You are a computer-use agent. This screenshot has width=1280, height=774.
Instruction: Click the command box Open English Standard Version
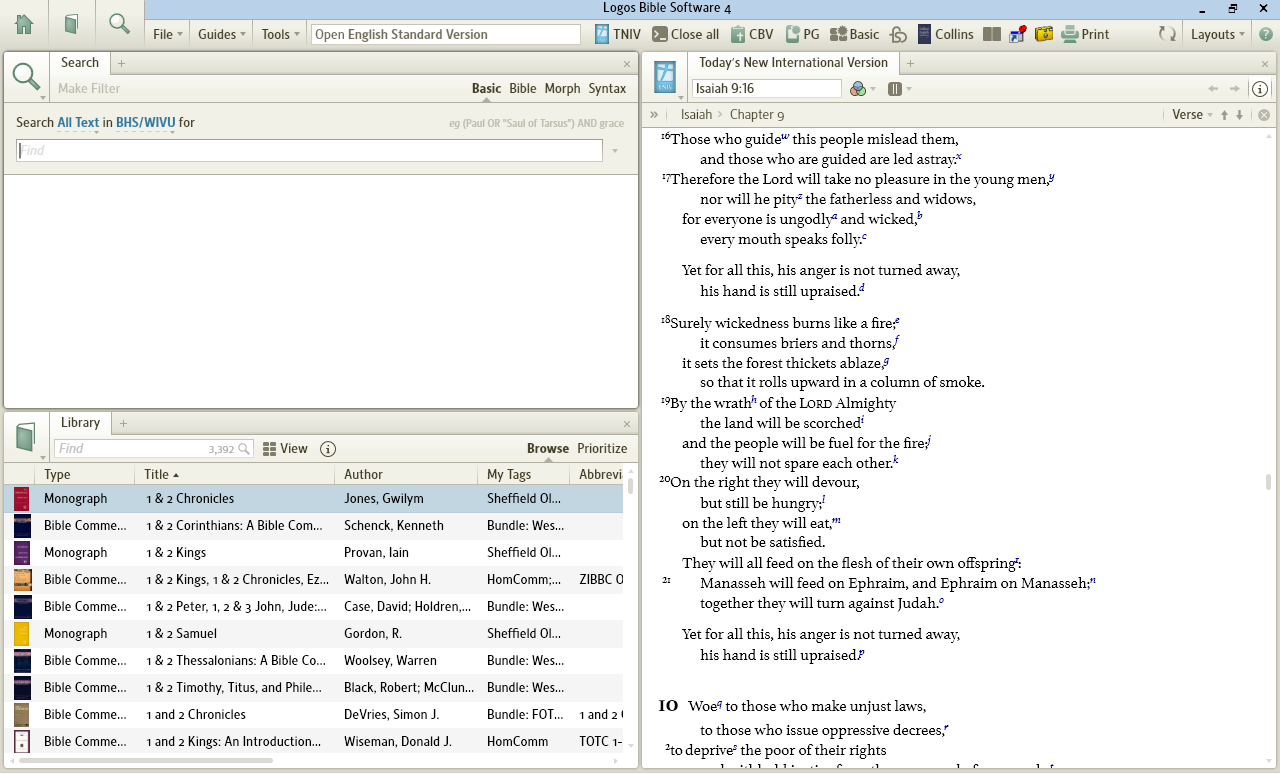tap(446, 34)
